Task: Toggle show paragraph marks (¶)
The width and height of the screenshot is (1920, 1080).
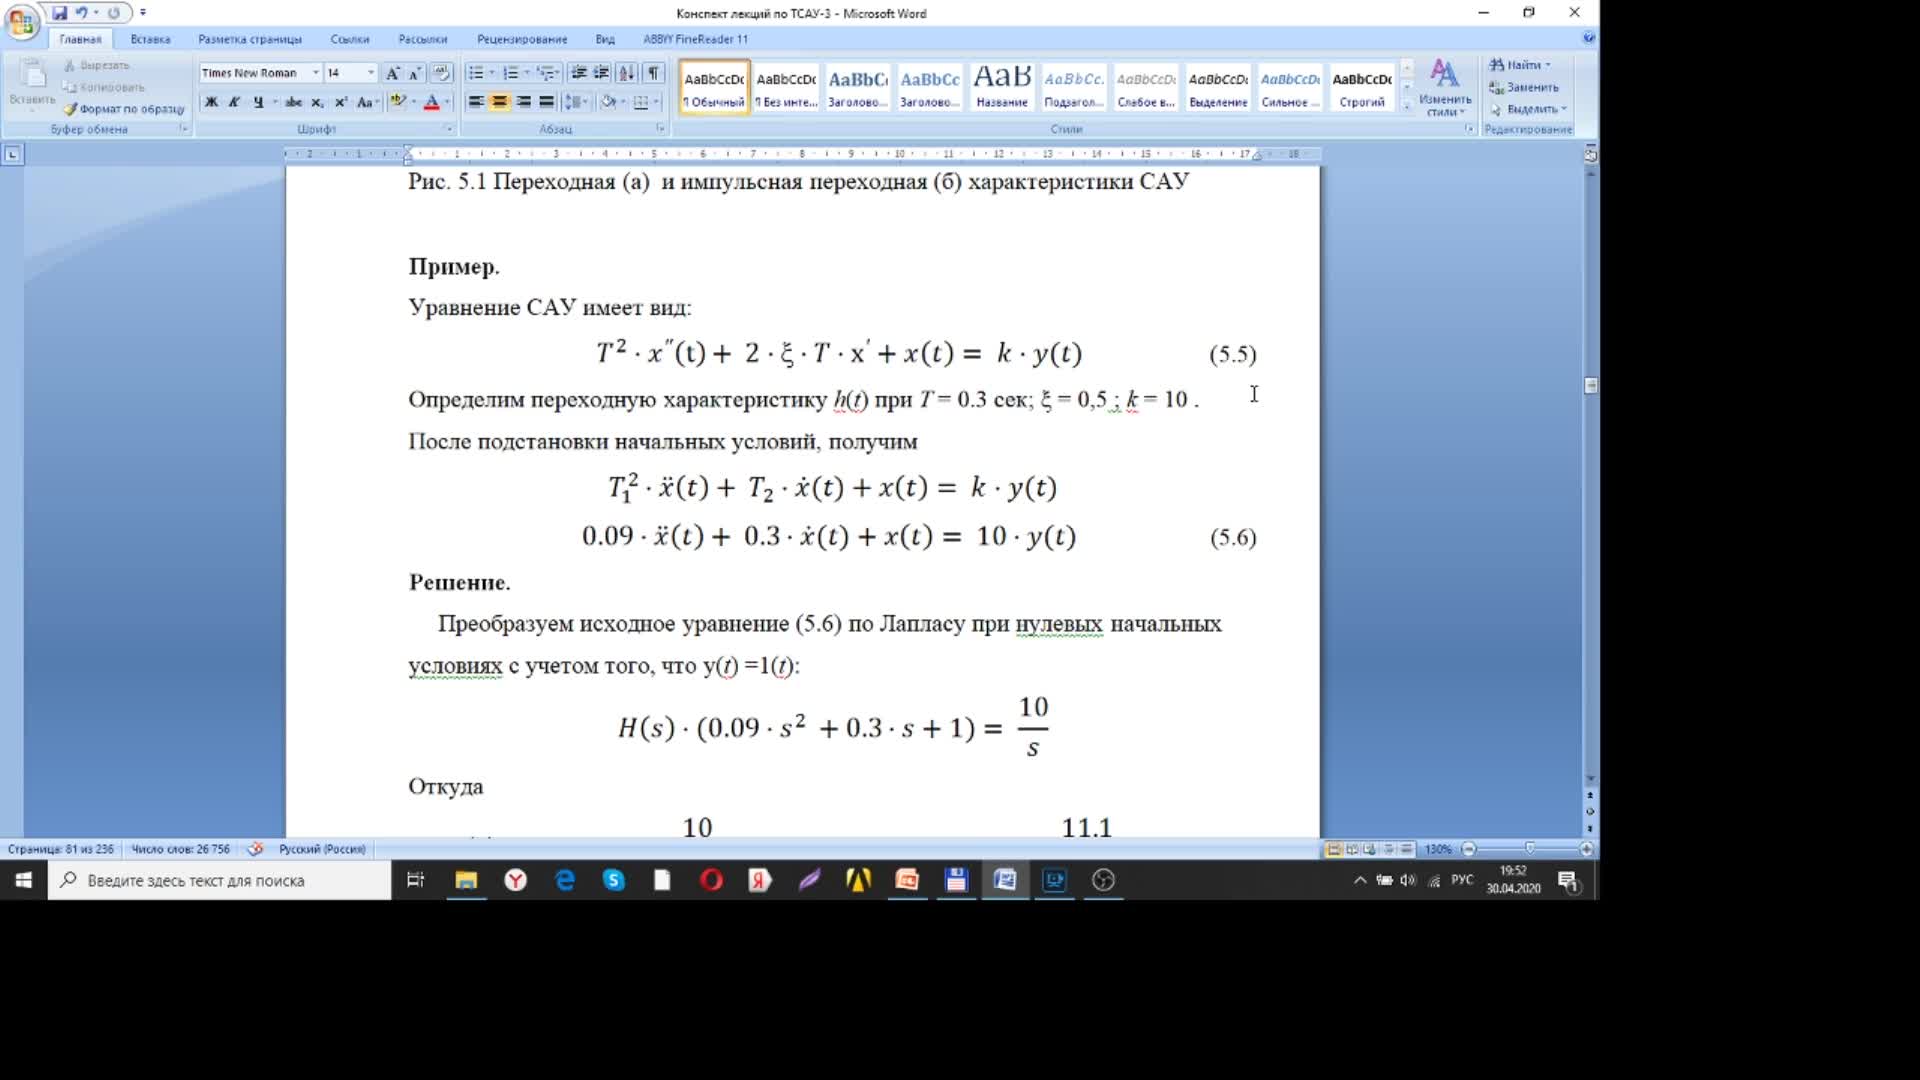Action: 653,73
